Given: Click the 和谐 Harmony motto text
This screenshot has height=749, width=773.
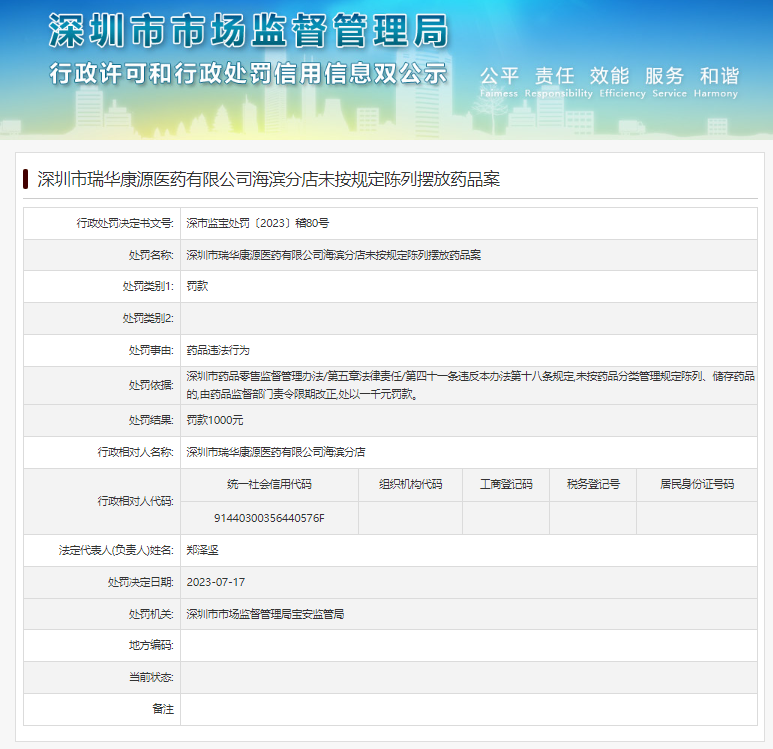Looking at the screenshot, I should pos(716,82).
